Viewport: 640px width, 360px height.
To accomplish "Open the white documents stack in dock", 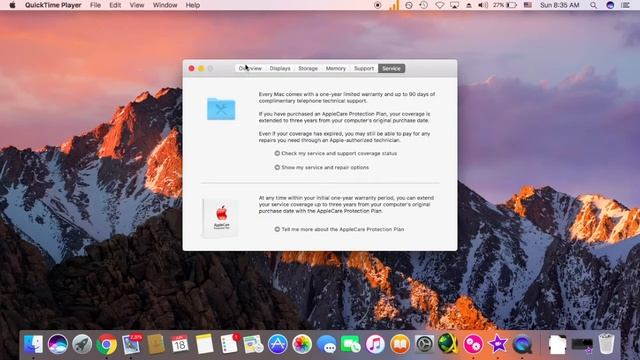I will point(558,344).
